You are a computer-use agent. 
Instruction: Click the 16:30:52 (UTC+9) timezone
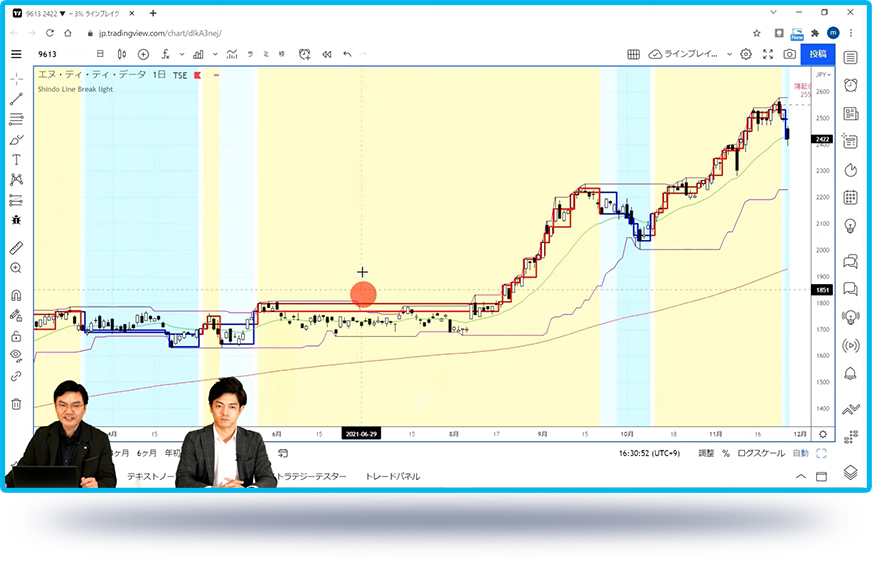(649, 453)
